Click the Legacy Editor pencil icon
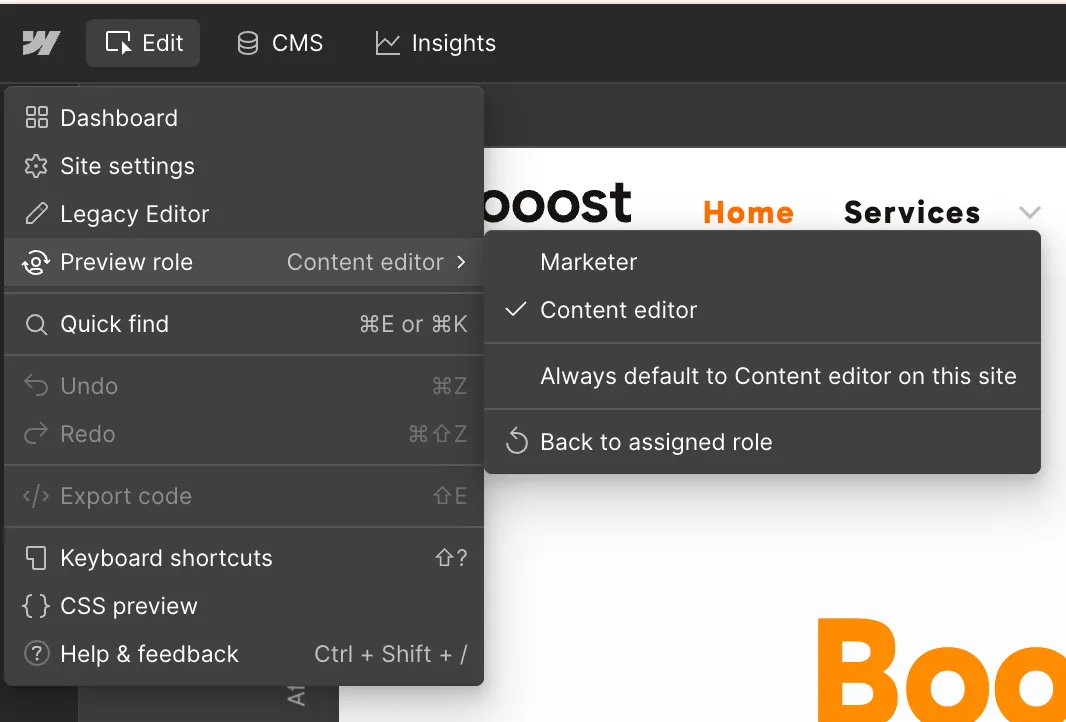Image resolution: width=1066 pixels, height=722 pixels. tap(36, 214)
